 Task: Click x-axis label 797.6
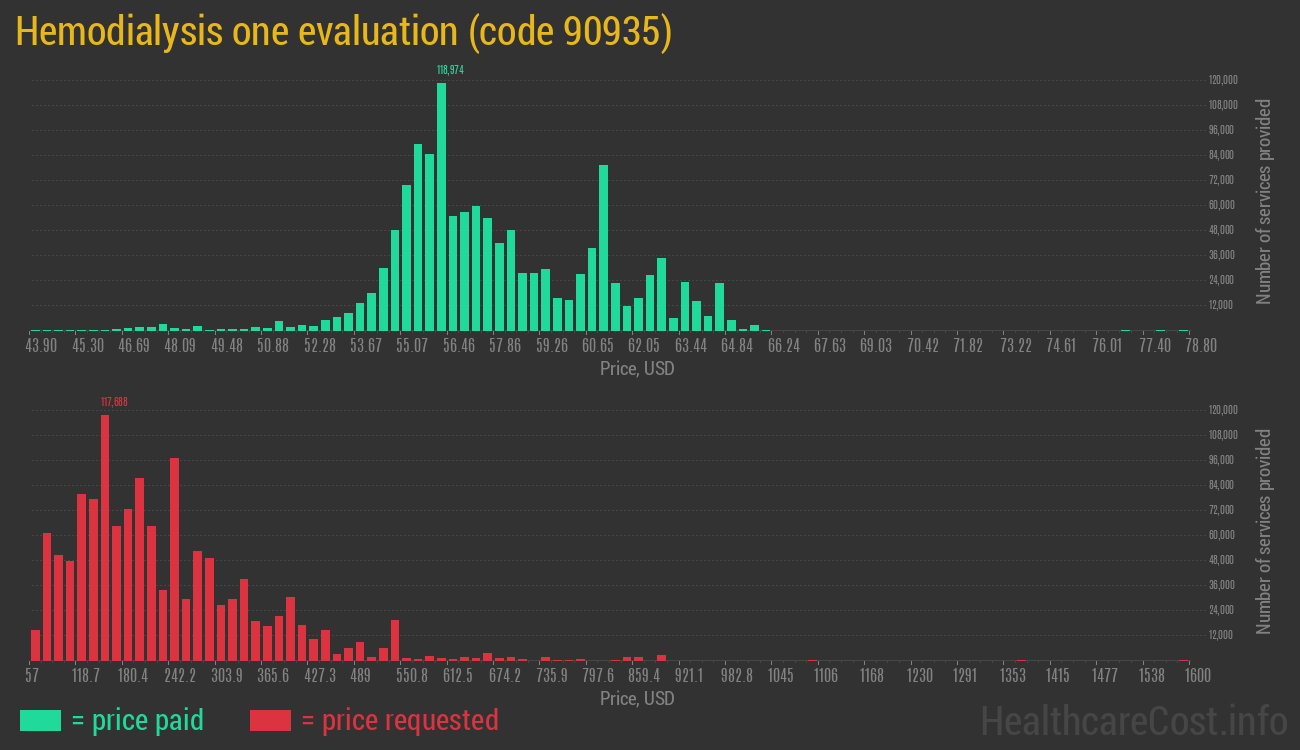click(598, 676)
